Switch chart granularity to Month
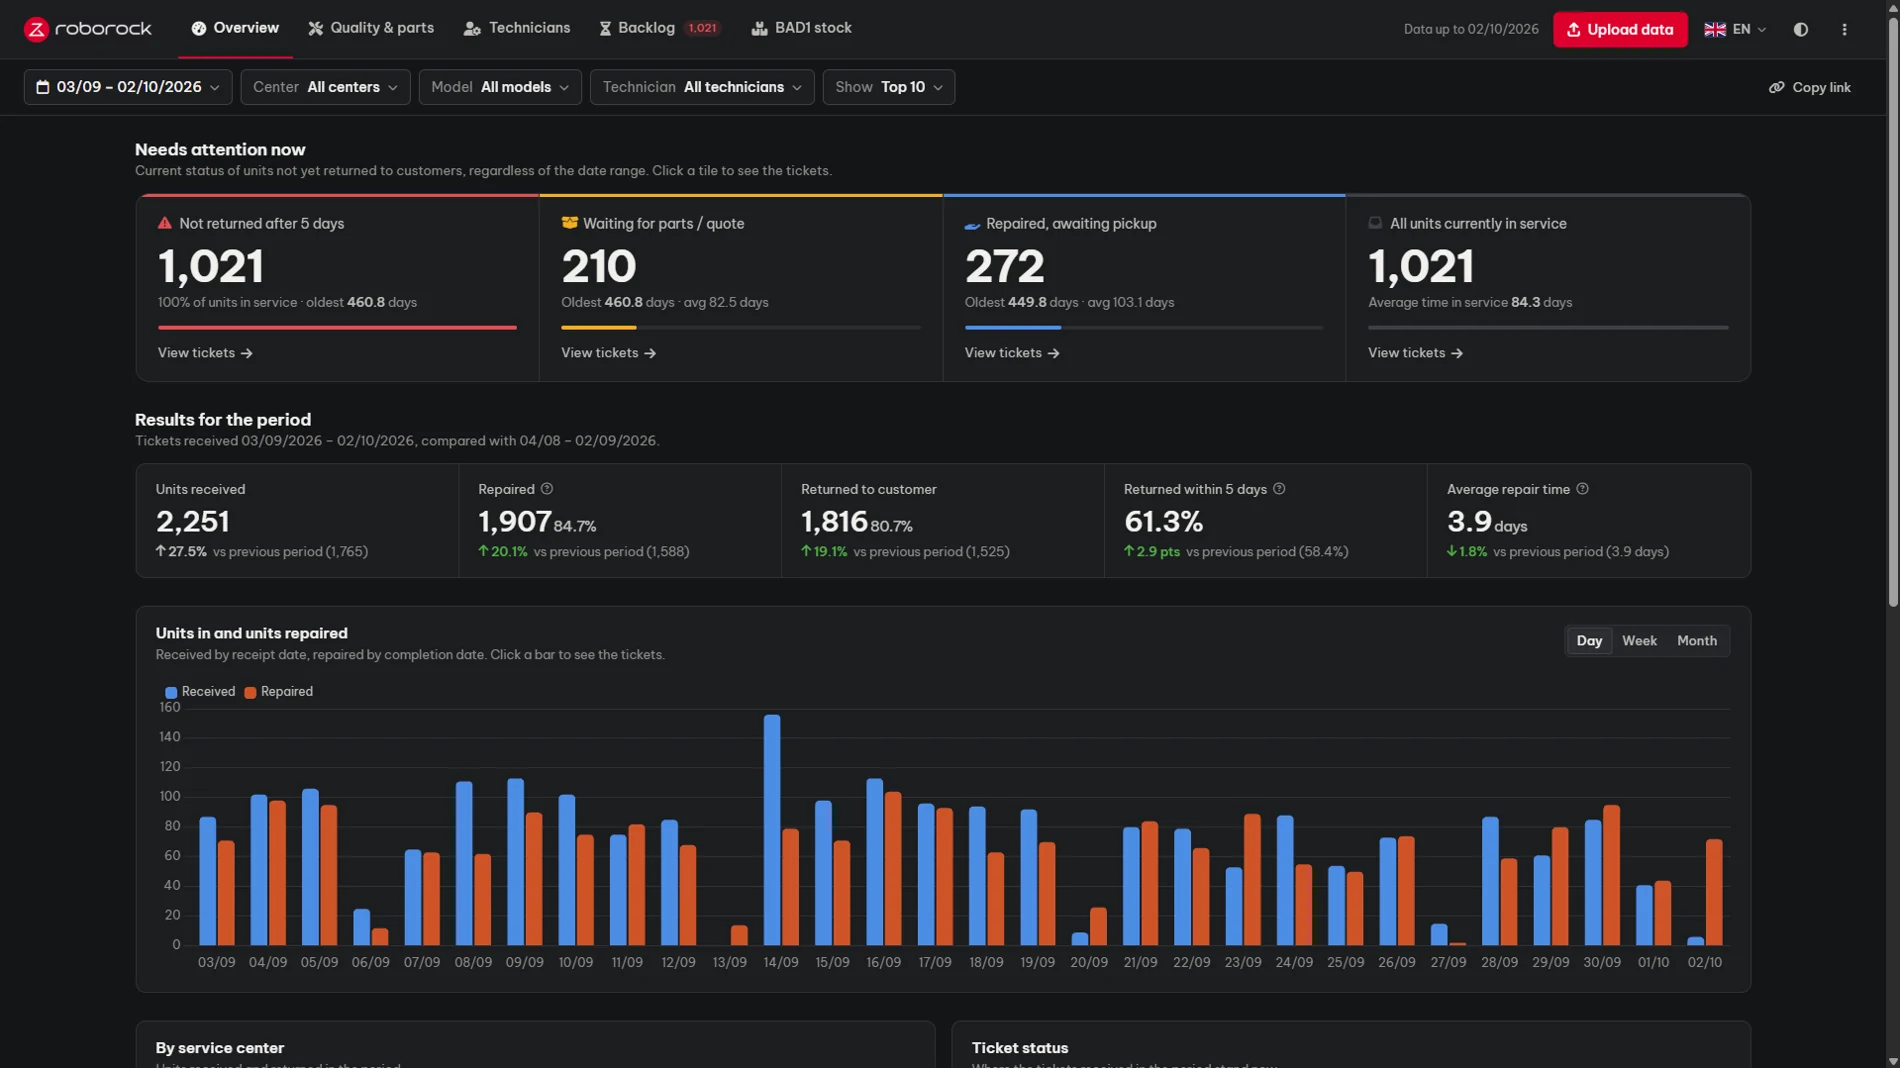The width and height of the screenshot is (1900, 1068). point(1696,641)
